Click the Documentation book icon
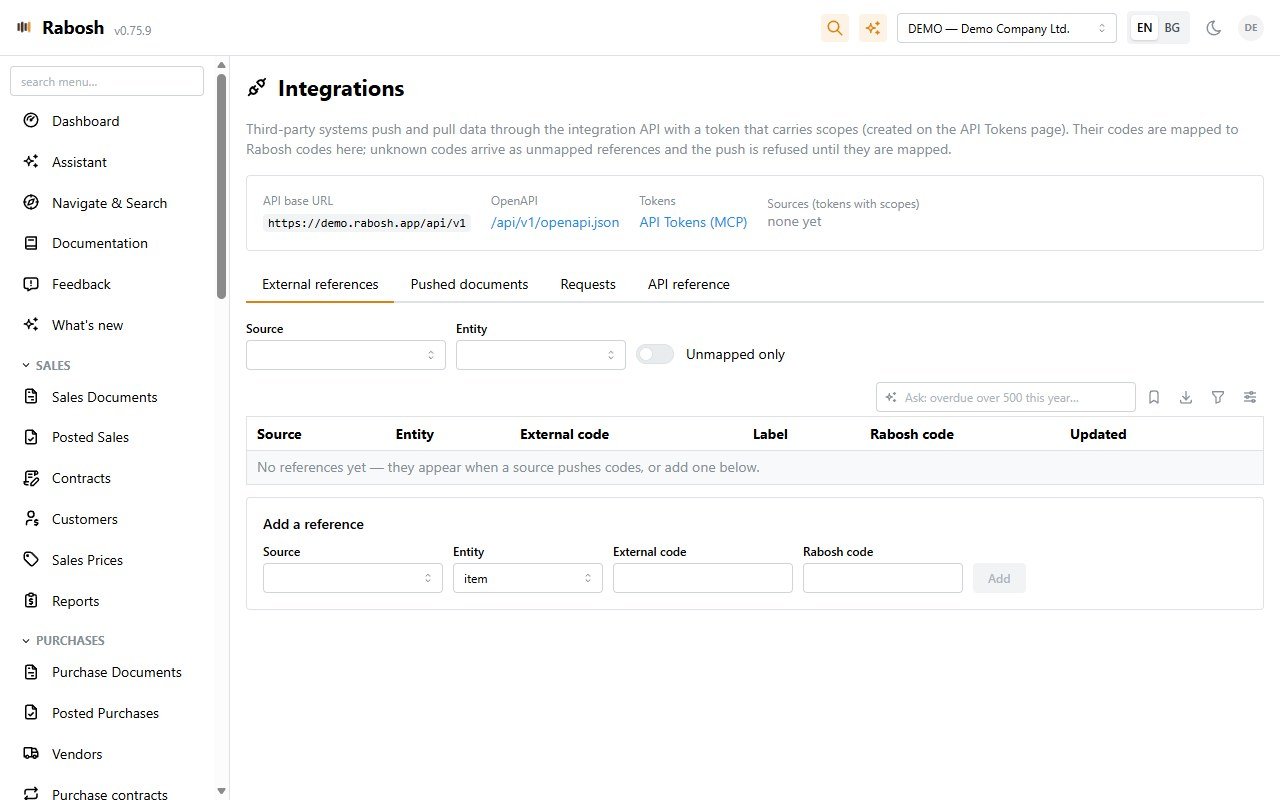The height and width of the screenshot is (800, 1280). point(31,243)
